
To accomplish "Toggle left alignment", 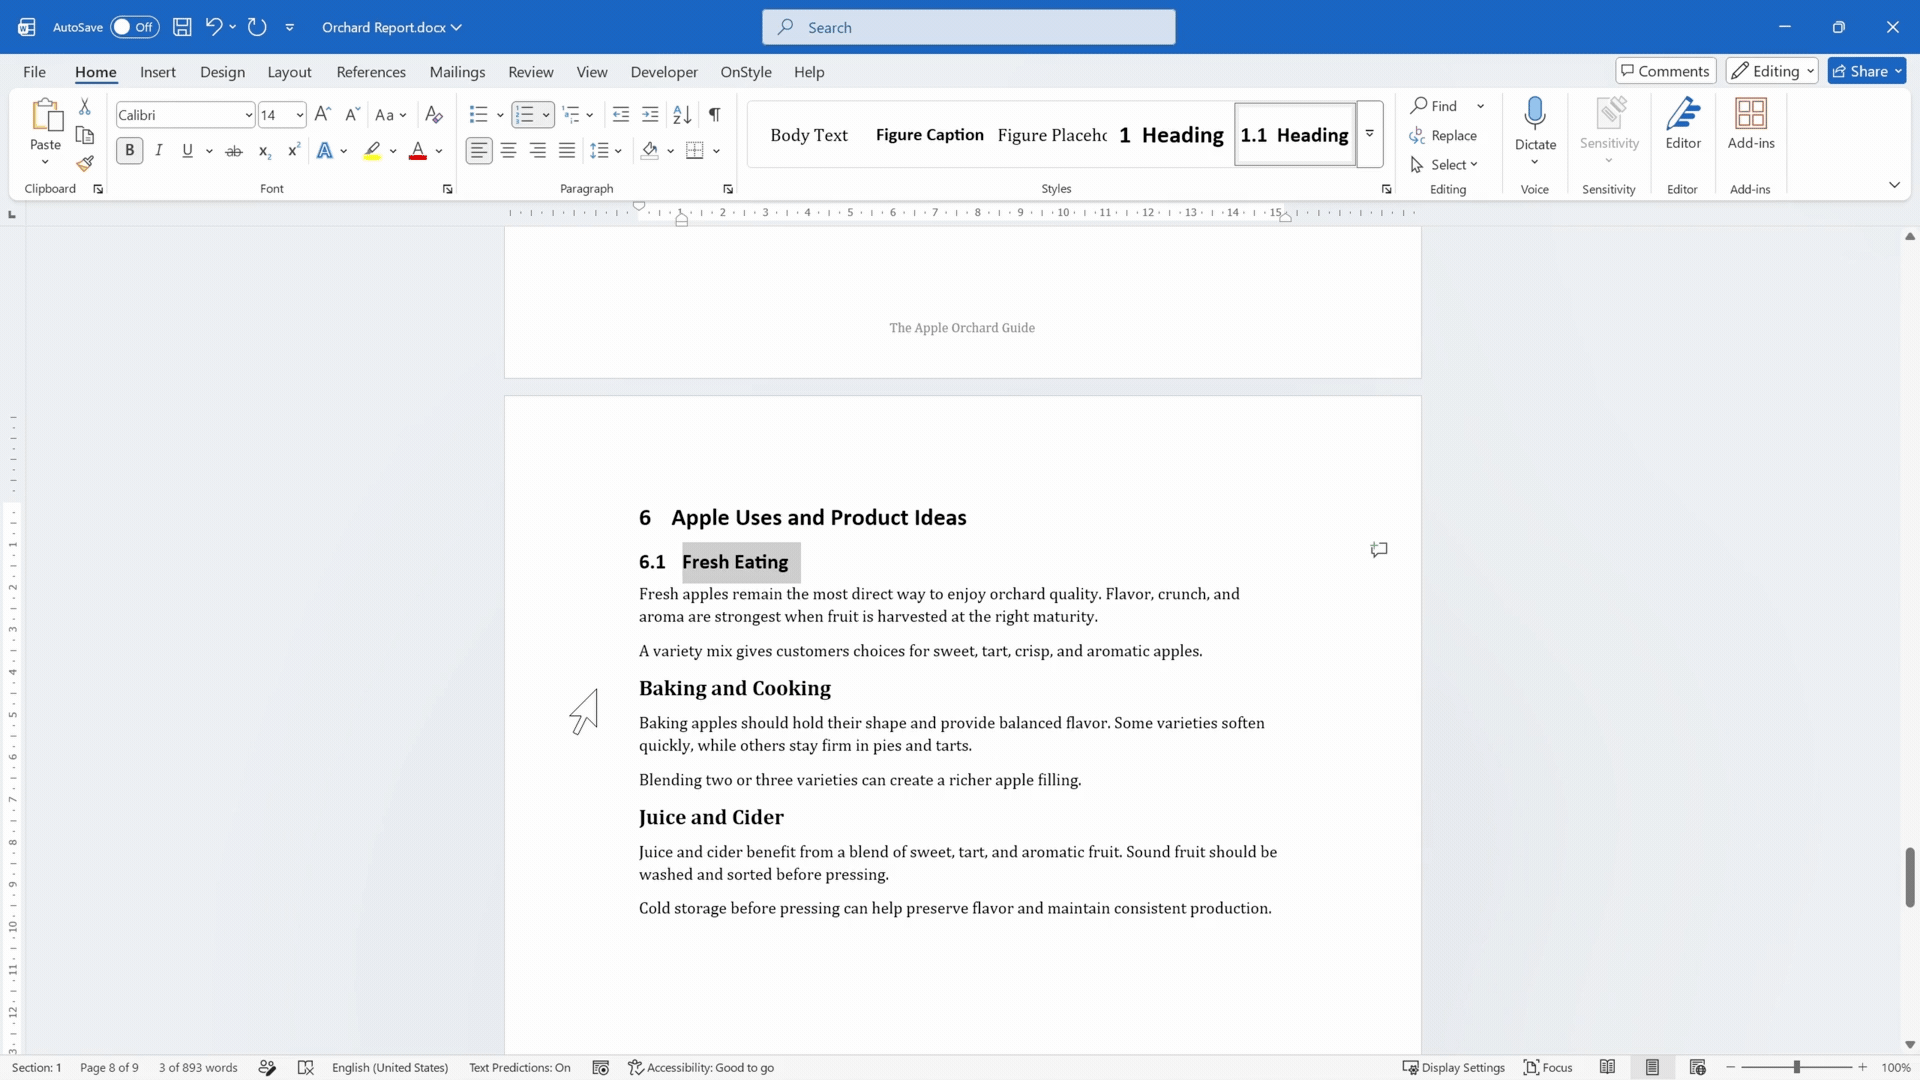I will (x=479, y=151).
